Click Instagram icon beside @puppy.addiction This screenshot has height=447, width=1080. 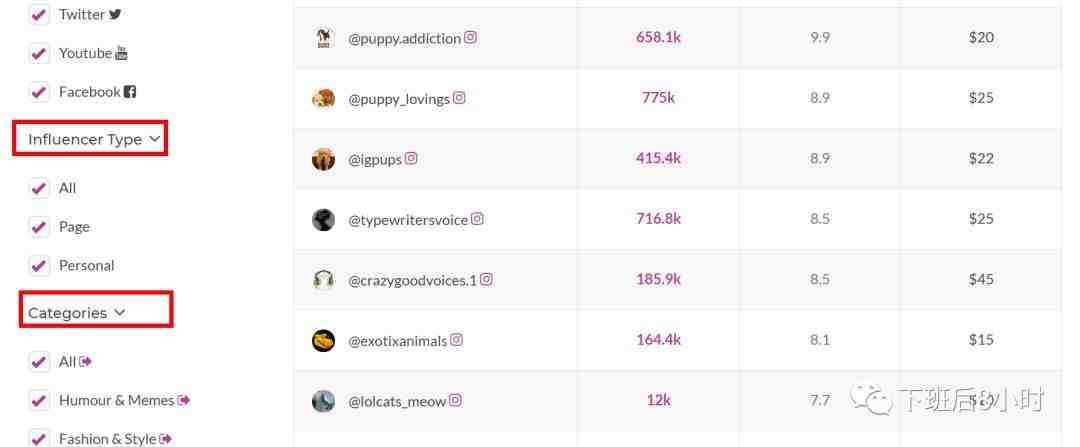471,38
